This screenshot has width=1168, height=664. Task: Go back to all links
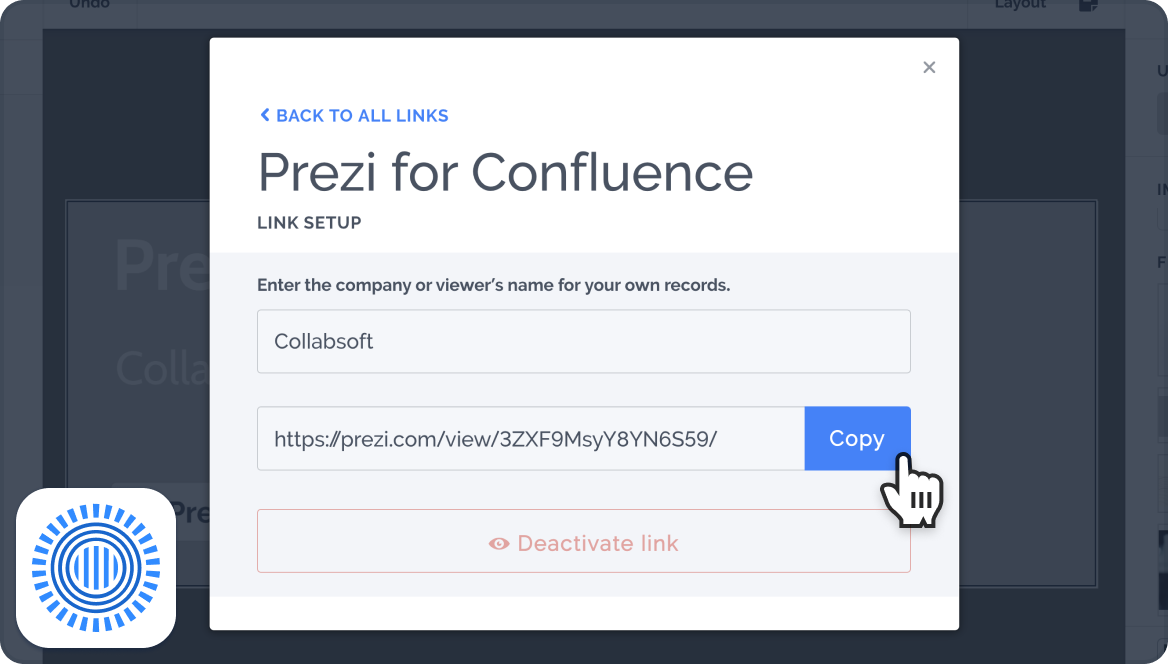pos(354,116)
